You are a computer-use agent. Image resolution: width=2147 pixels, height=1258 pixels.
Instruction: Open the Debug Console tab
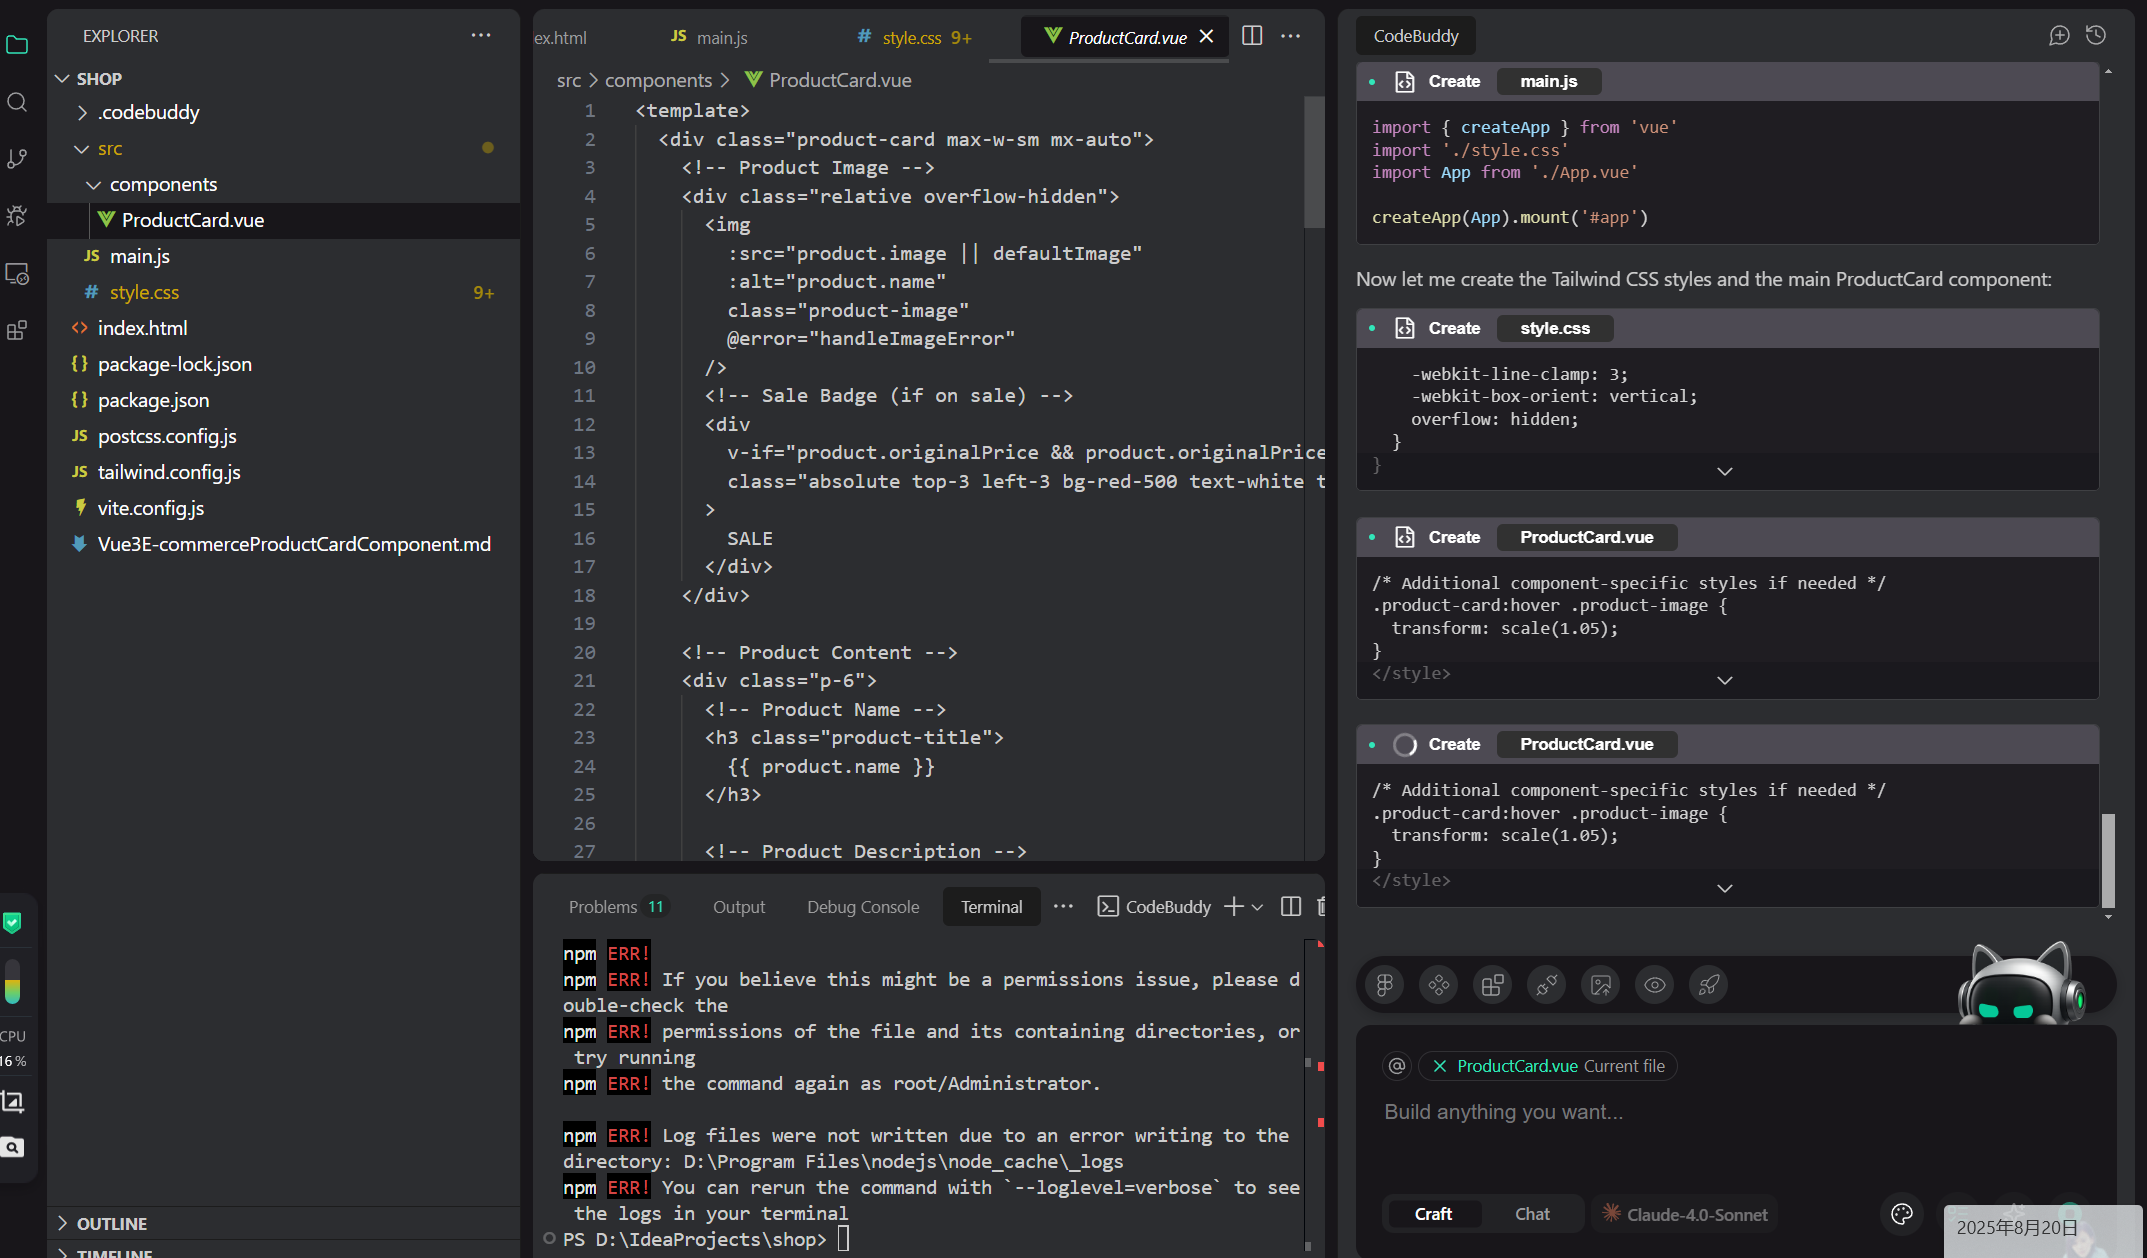tap(863, 907)
